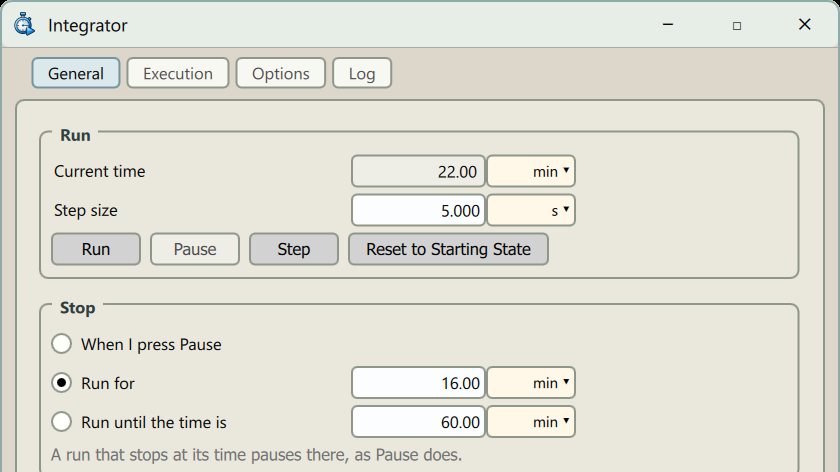Viewport: 840px width, 472px height.
Task: Click the Pause button
Action: click(x=195, y=249)
